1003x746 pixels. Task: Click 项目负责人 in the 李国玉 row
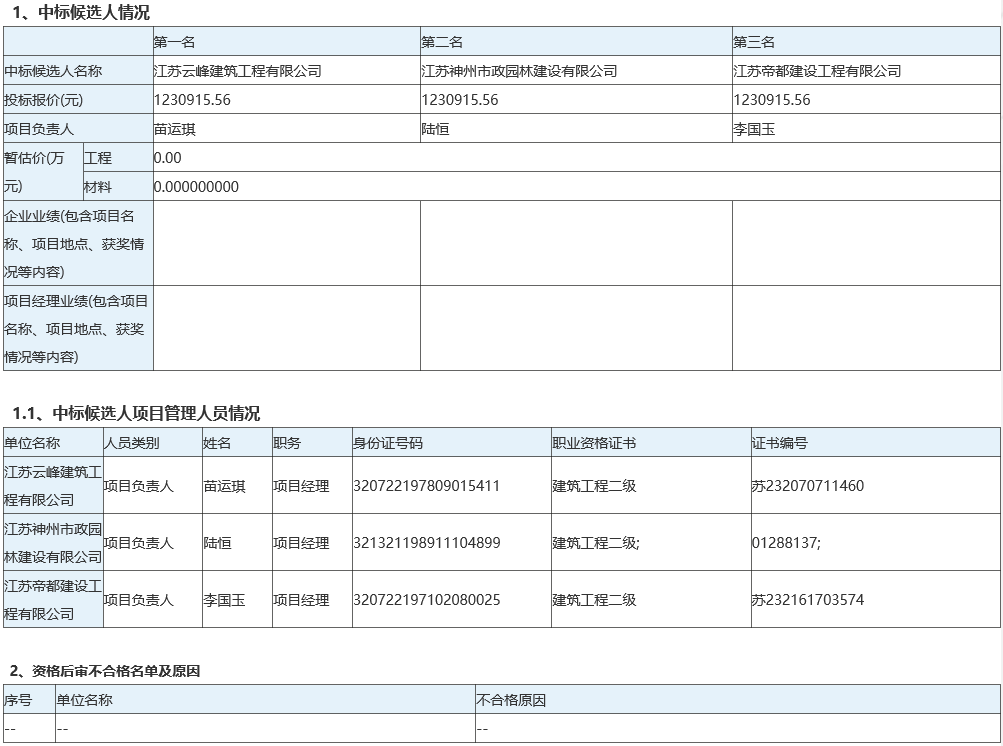(x=138, y=599)
